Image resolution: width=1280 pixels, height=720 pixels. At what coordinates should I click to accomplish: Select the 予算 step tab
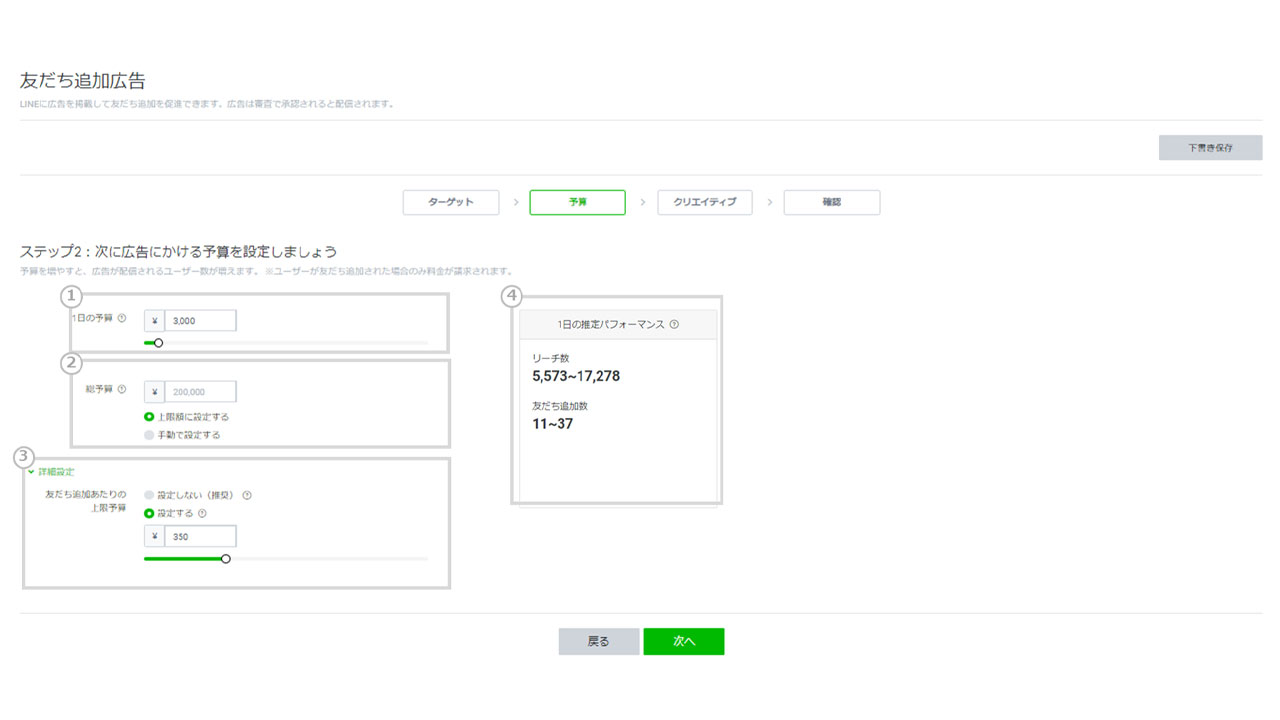click(x=577, y=202)
